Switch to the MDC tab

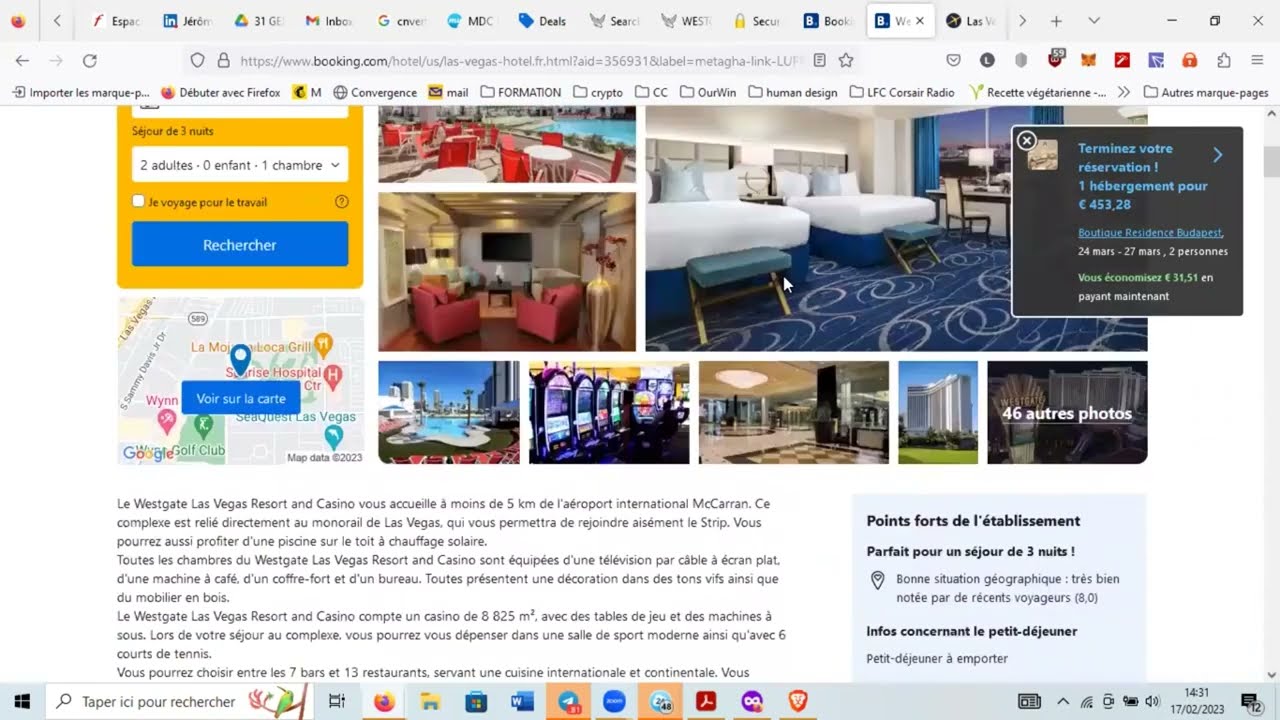[471, 21]
